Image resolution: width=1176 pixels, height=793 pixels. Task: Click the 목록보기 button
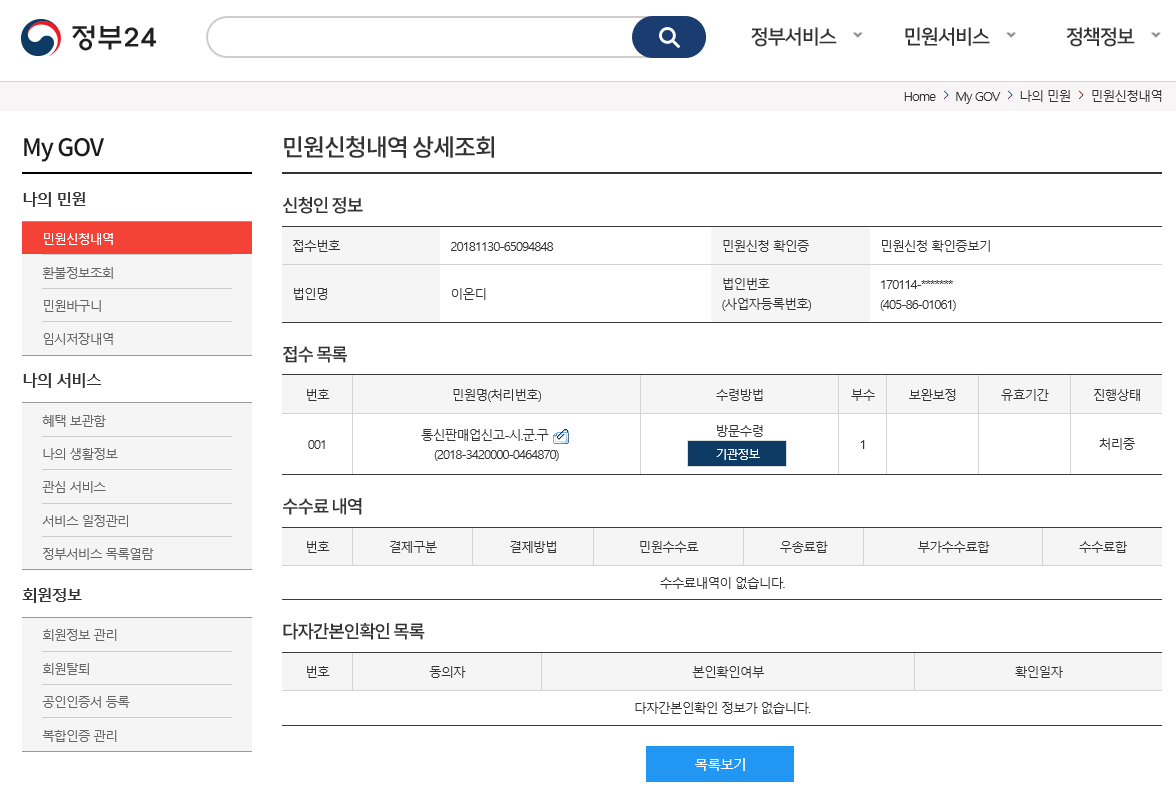coord(719,764)
